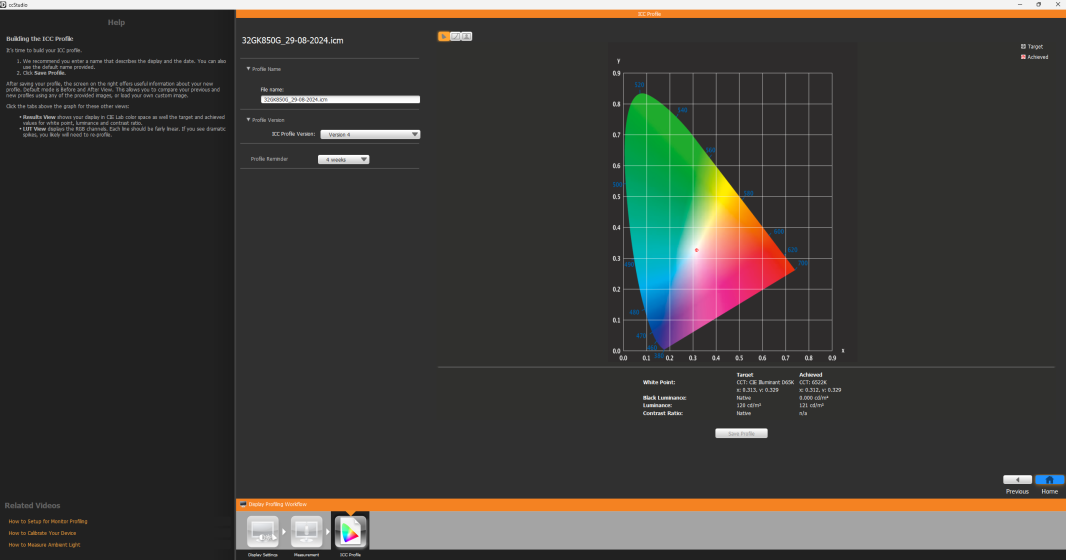Viewport: 1066px width, 560px height.
Task: Click the Building the ICC Profile heading
Action: 39,39
